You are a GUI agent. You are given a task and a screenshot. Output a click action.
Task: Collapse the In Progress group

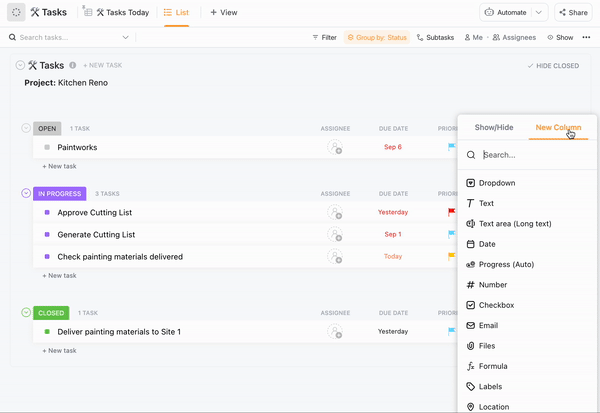pyautogui.click(x=26, y=193)
